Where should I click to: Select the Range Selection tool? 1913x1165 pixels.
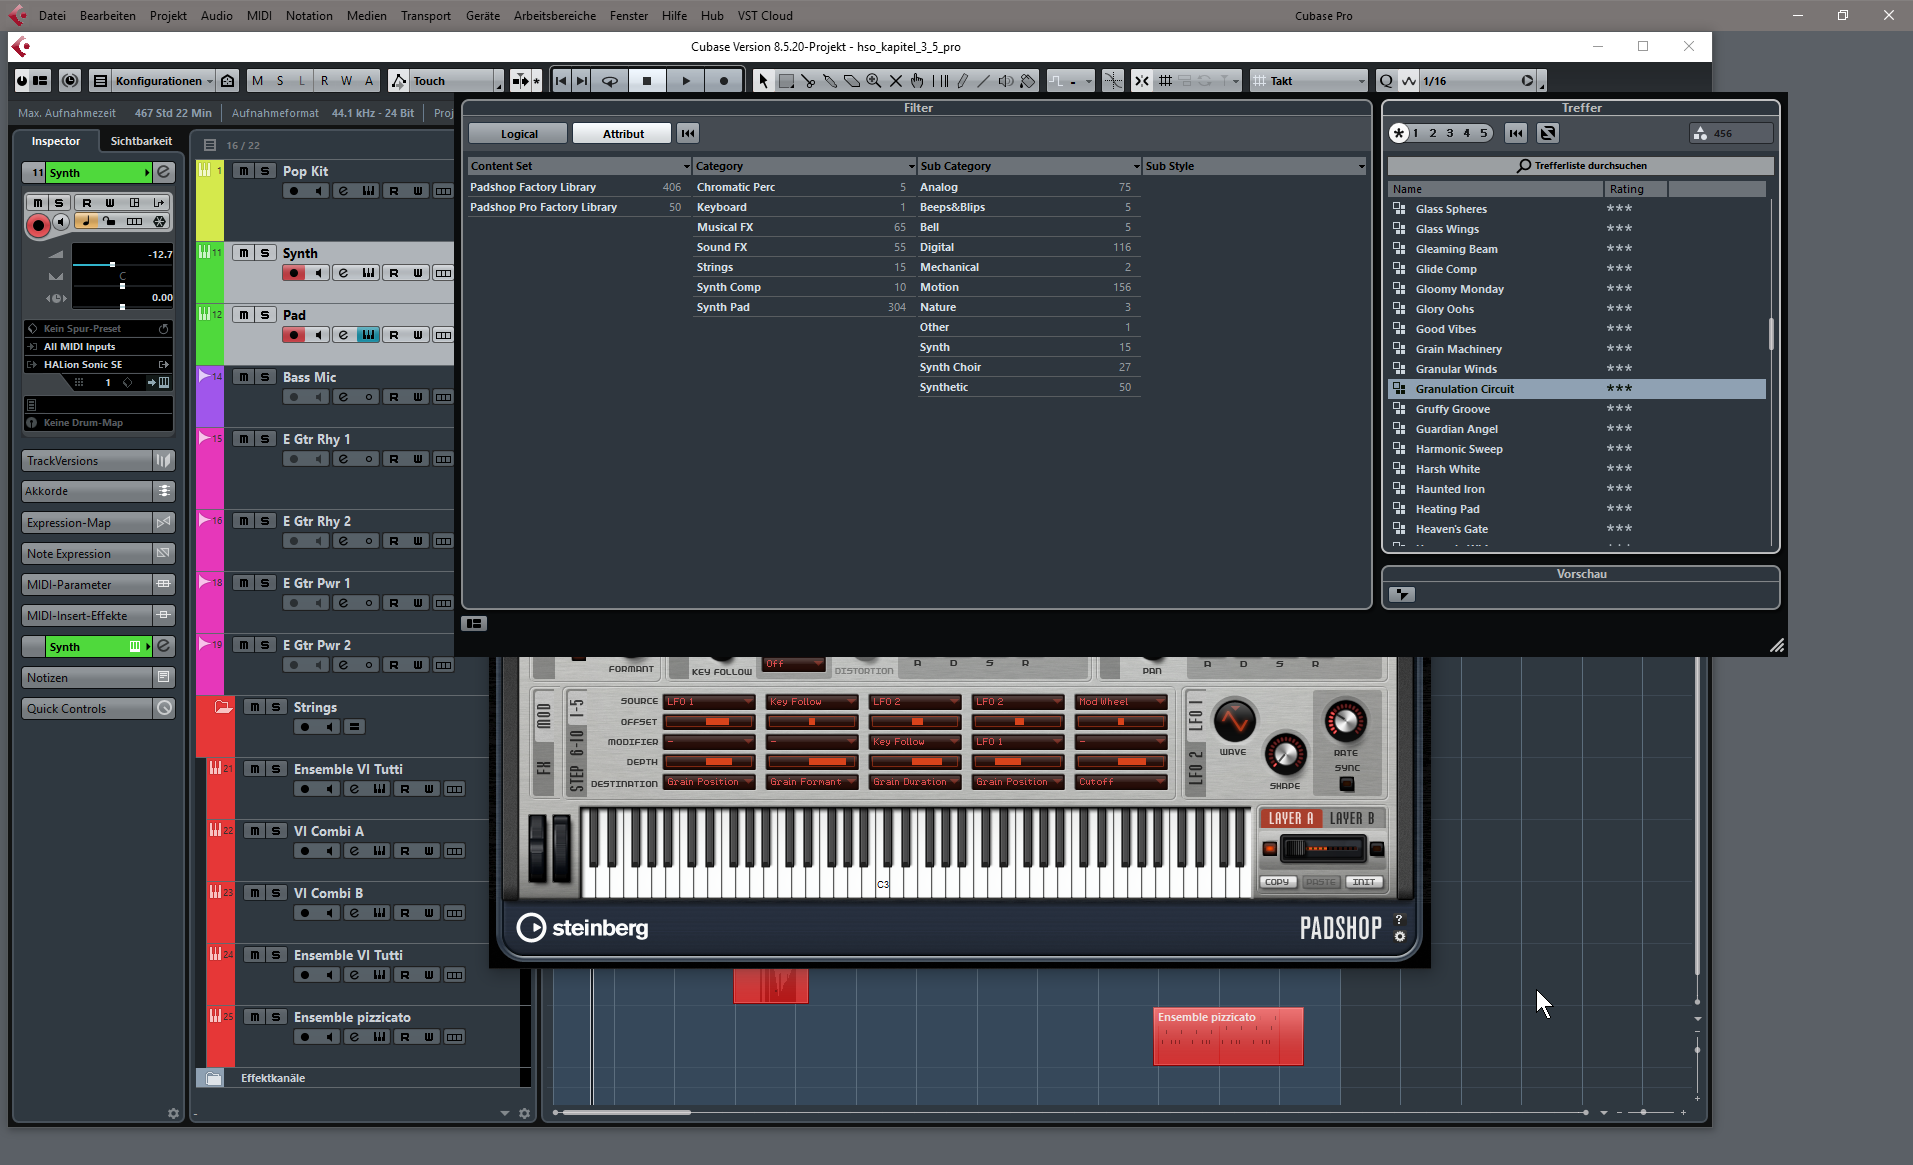tap(786, 81)
